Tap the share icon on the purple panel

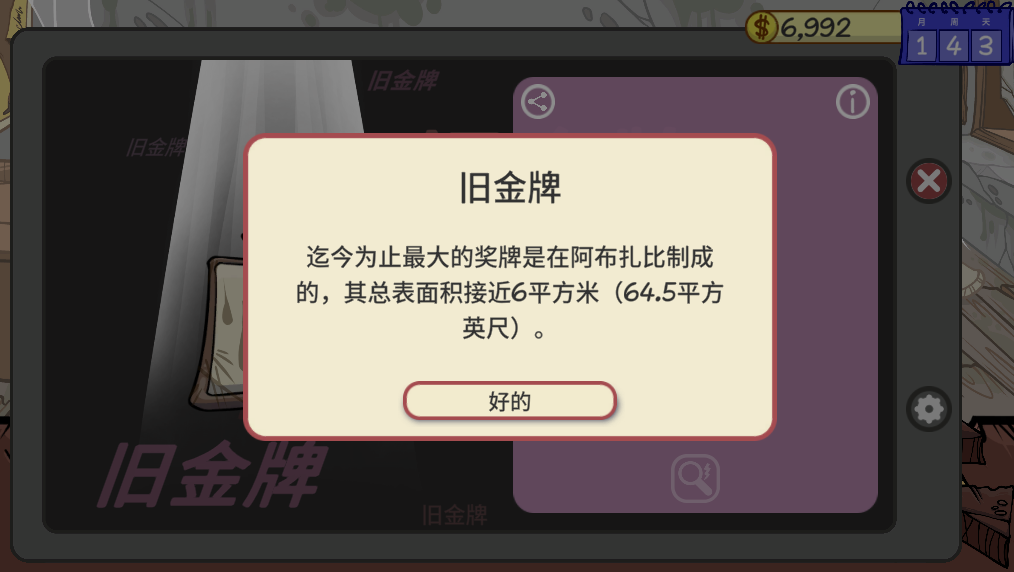coord(538,101)
